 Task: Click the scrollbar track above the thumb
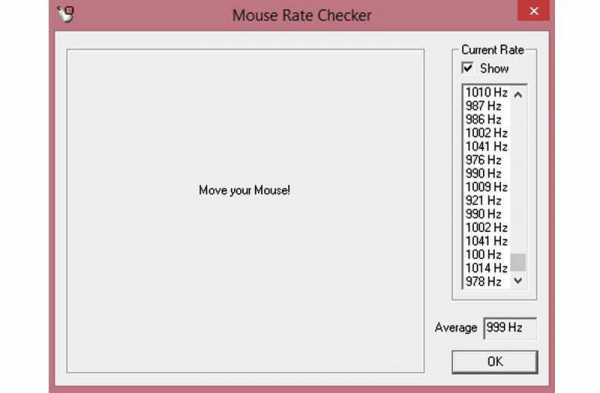point(518,177)
